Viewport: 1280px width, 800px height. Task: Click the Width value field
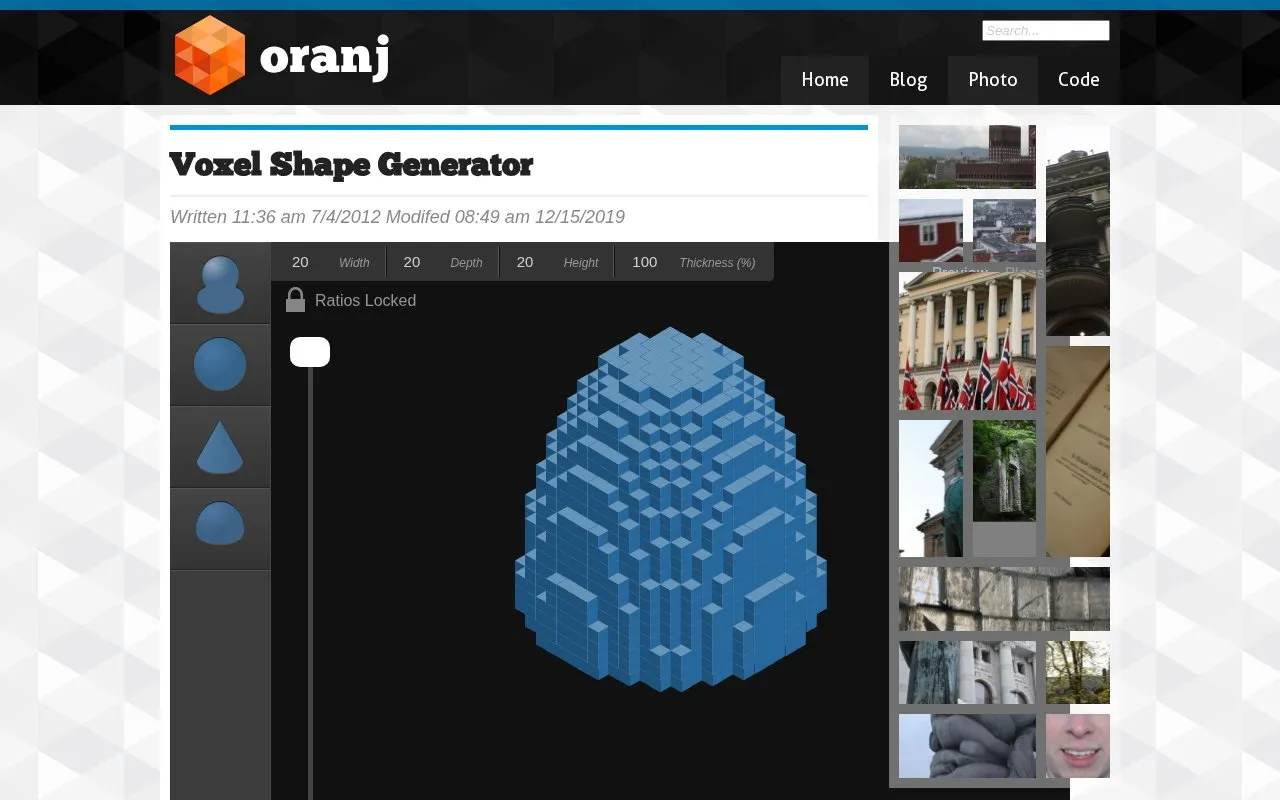(x=300, y=262)
